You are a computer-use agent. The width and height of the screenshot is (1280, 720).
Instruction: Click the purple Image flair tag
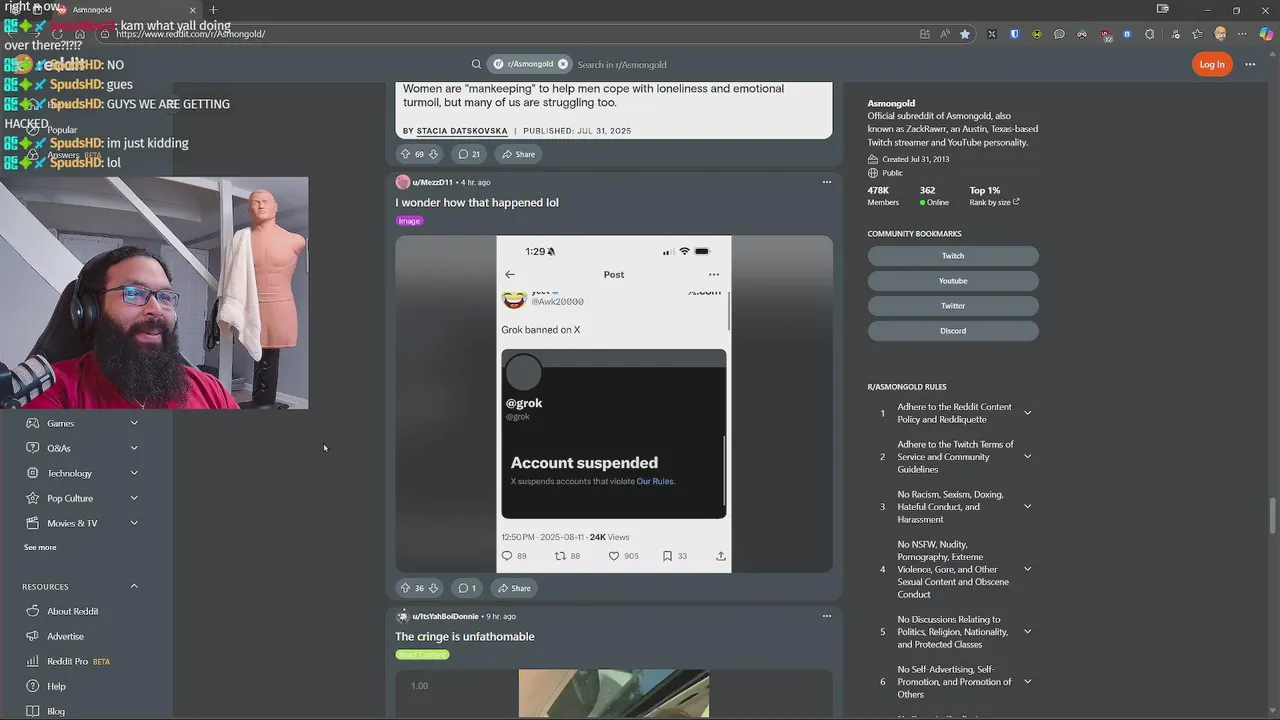pos(409,221)
